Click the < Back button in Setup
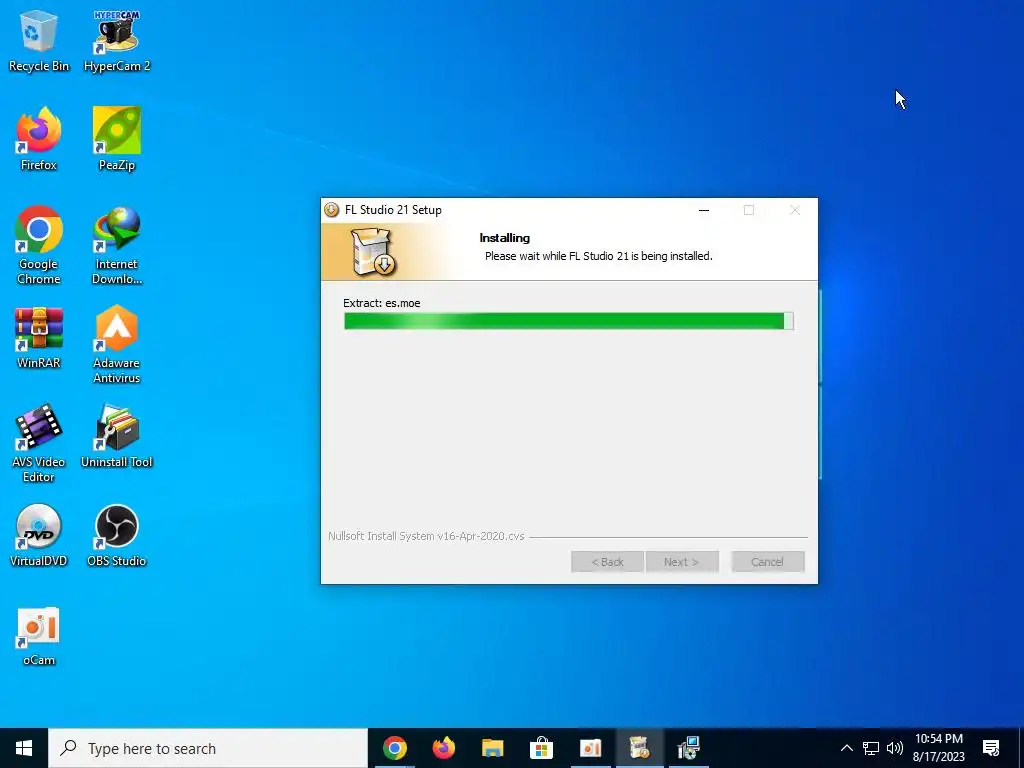This screenshot has width=1024, height=768. pos(607,562)
